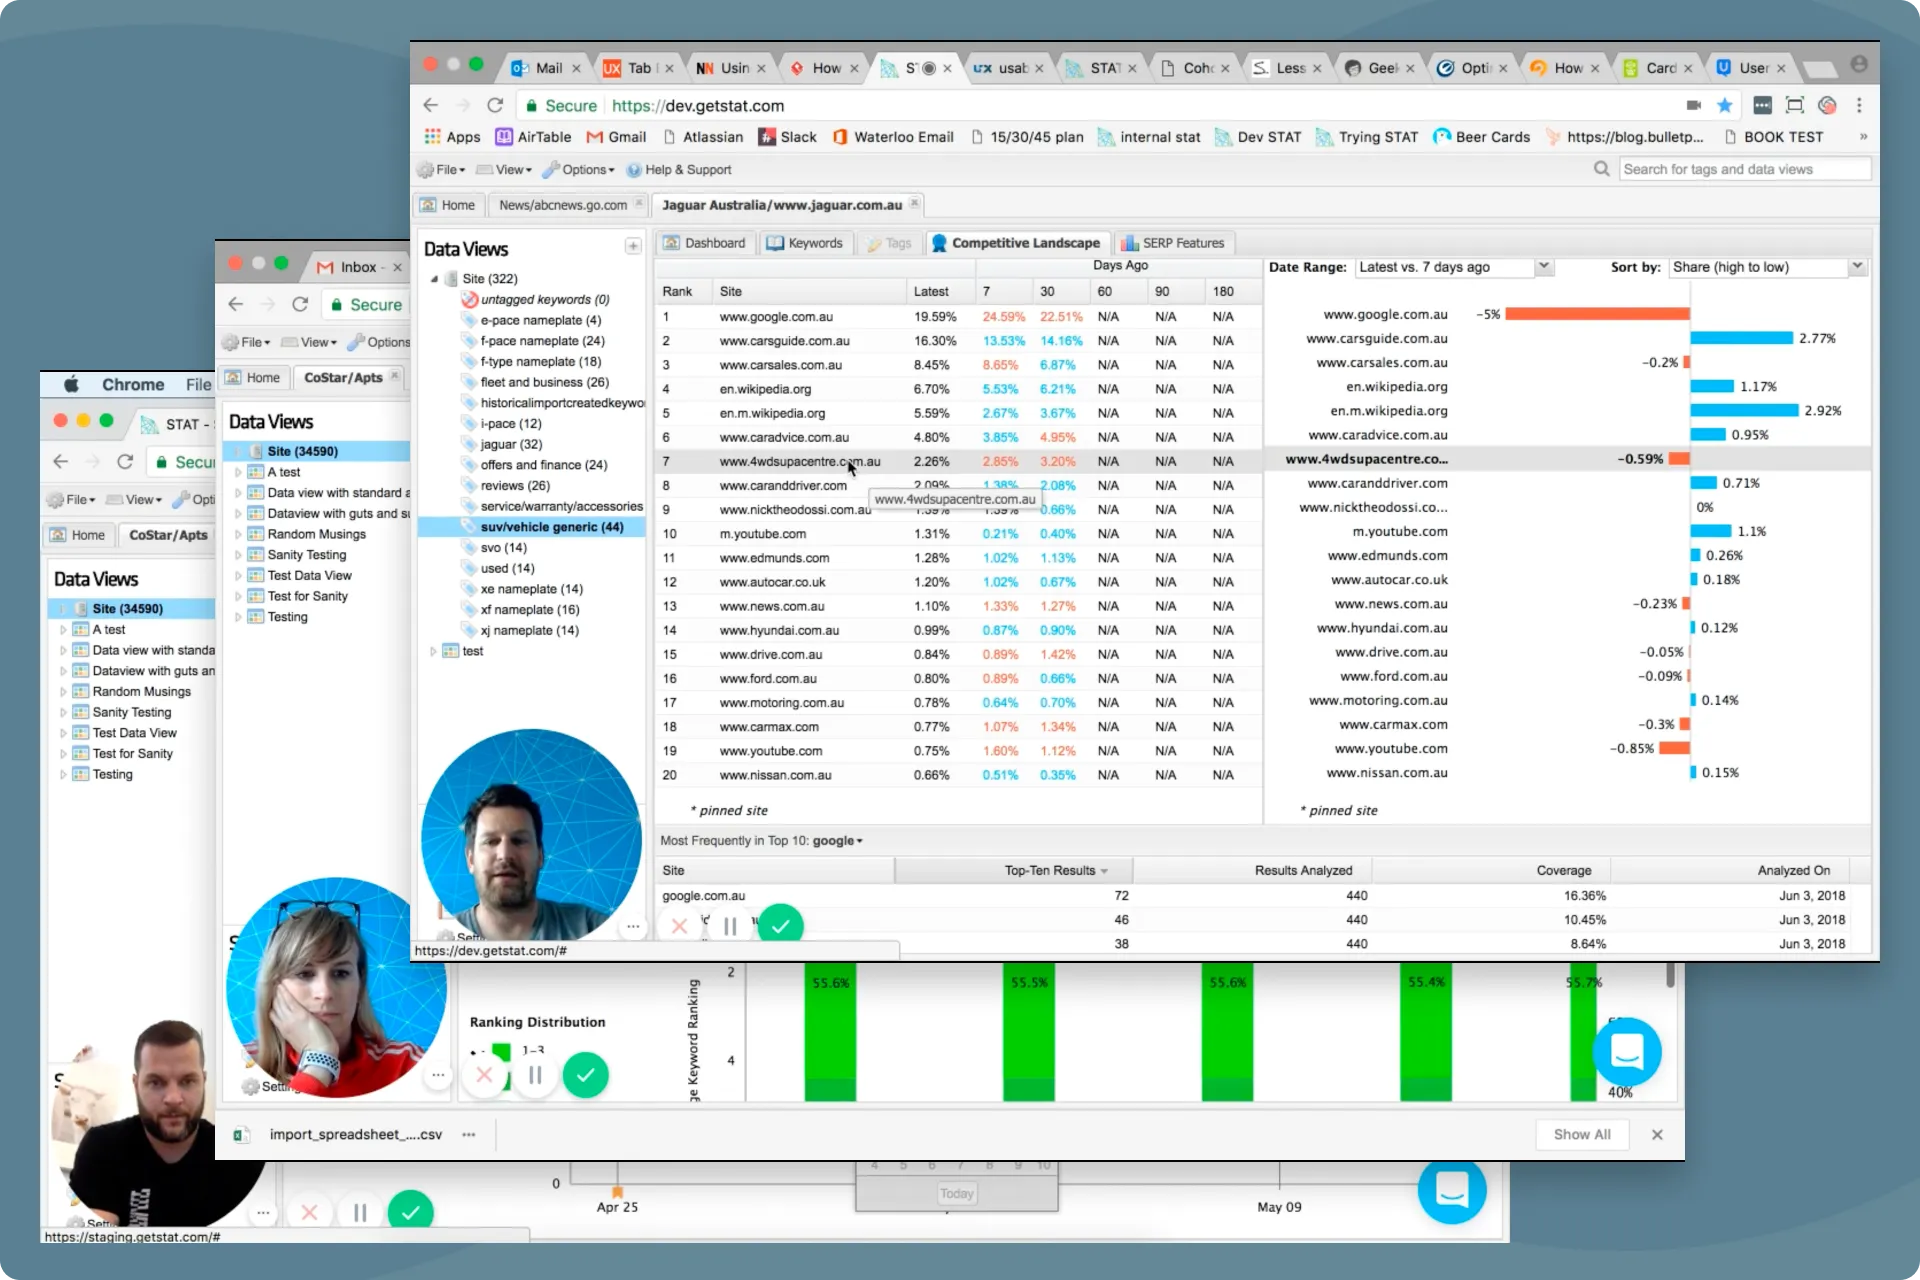Sort by the Top-Ten Results column

click(x=1013, y=871)
